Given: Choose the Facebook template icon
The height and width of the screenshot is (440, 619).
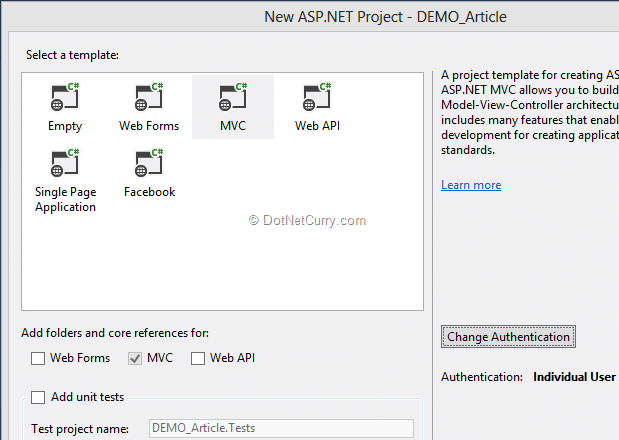Looking at the screenshot, I should [149, 163].
